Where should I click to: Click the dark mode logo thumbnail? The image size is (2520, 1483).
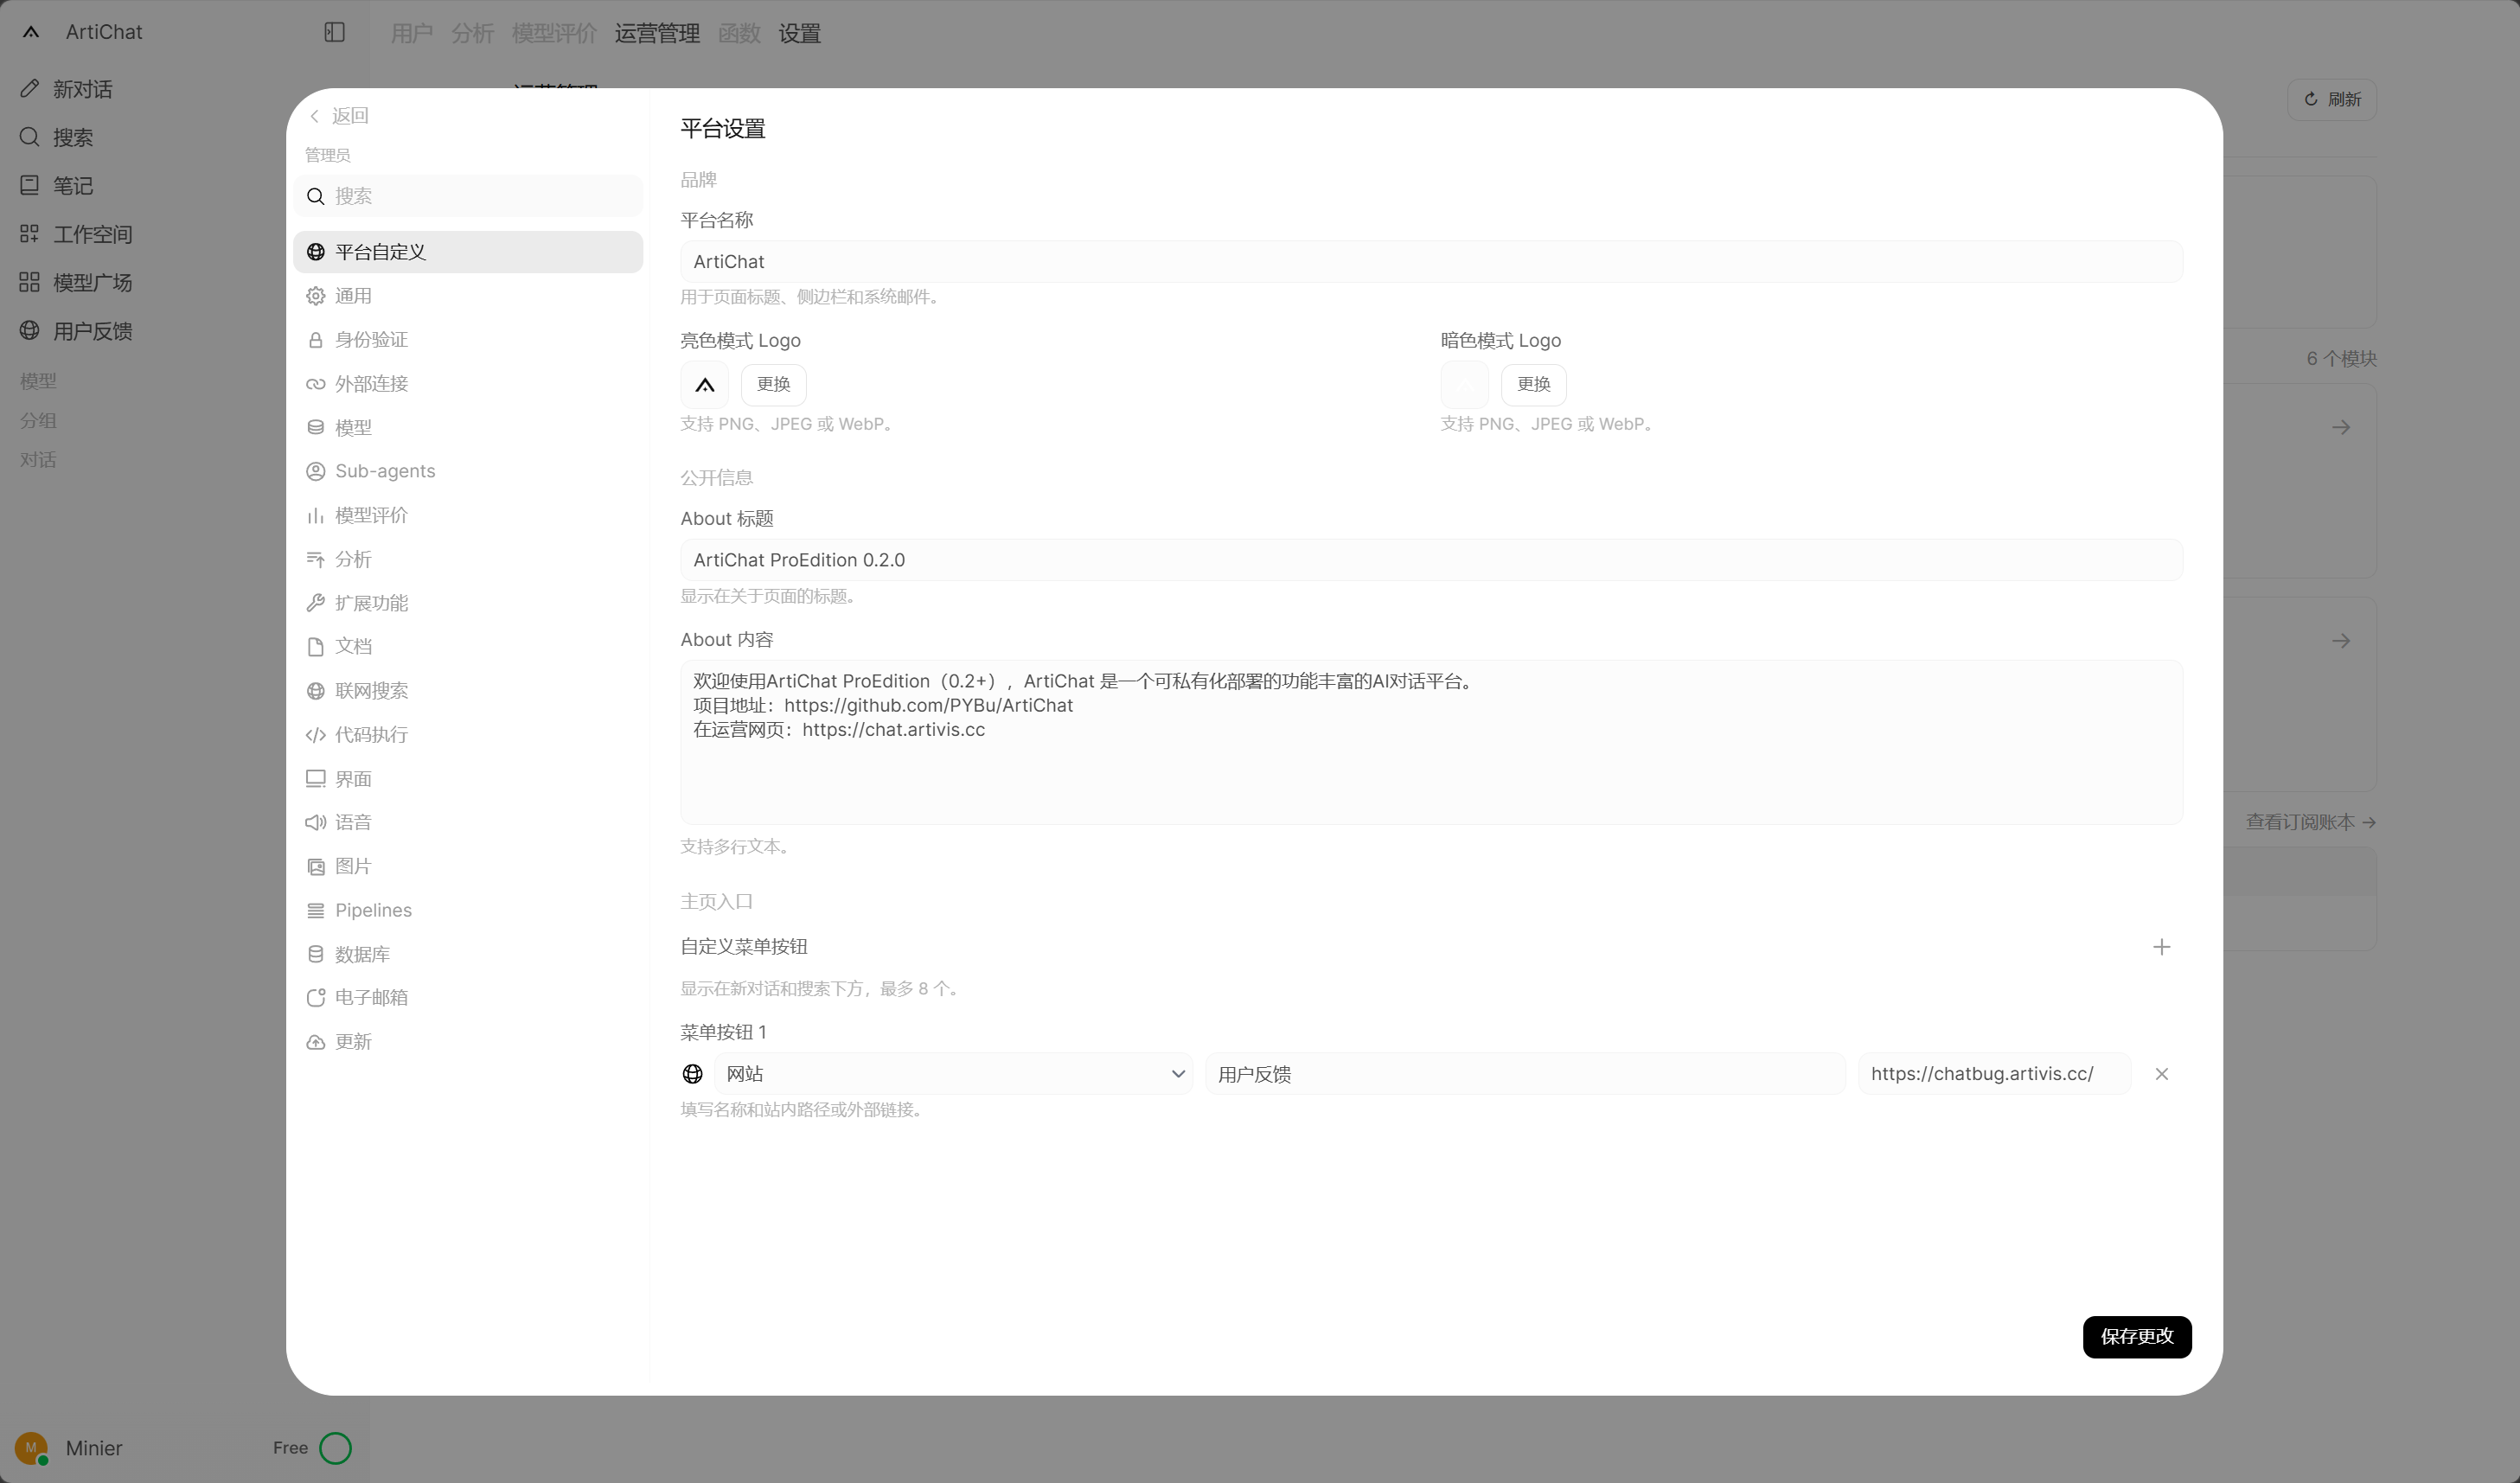pos(1465,384)
